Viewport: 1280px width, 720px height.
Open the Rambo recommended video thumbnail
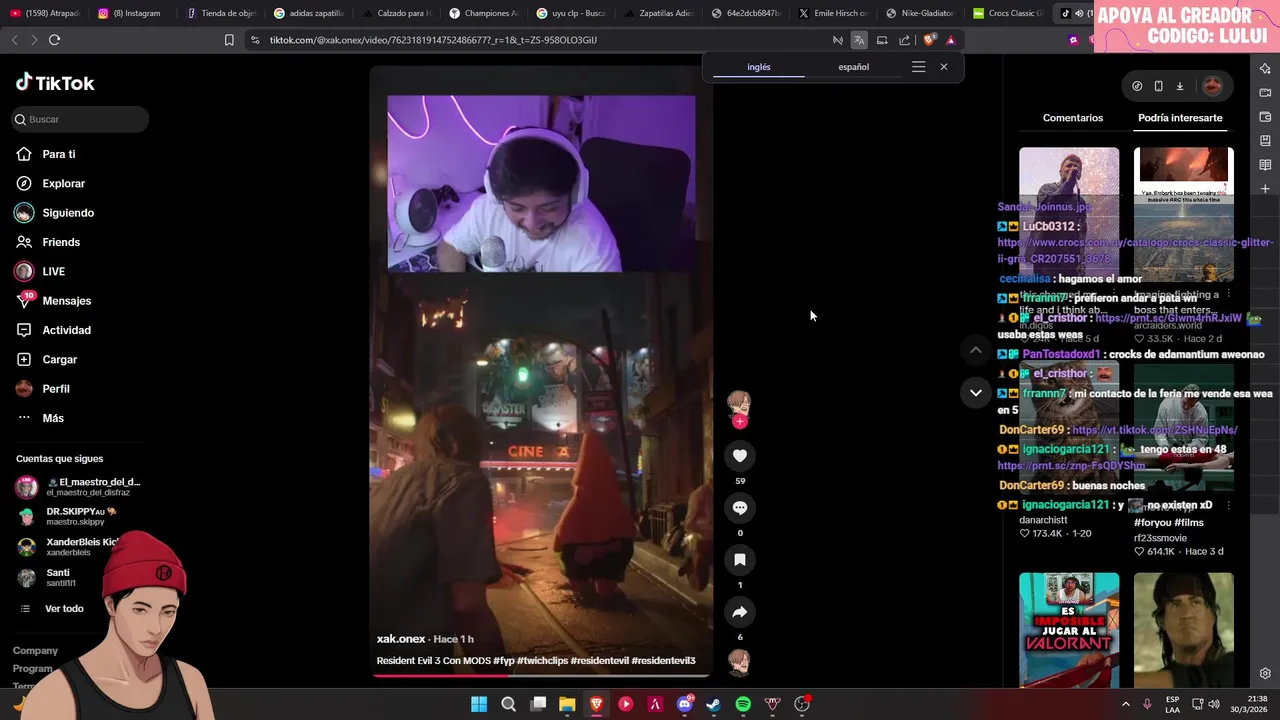click(x=1184, y=630)
